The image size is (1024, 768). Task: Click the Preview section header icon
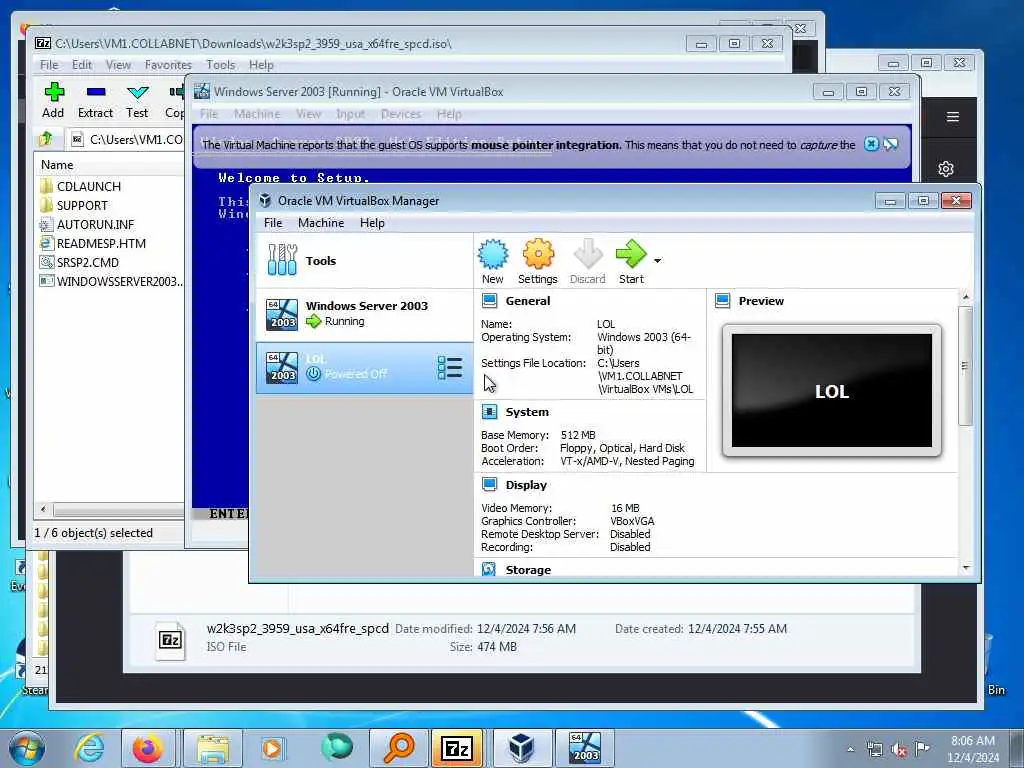coord(722,301)
